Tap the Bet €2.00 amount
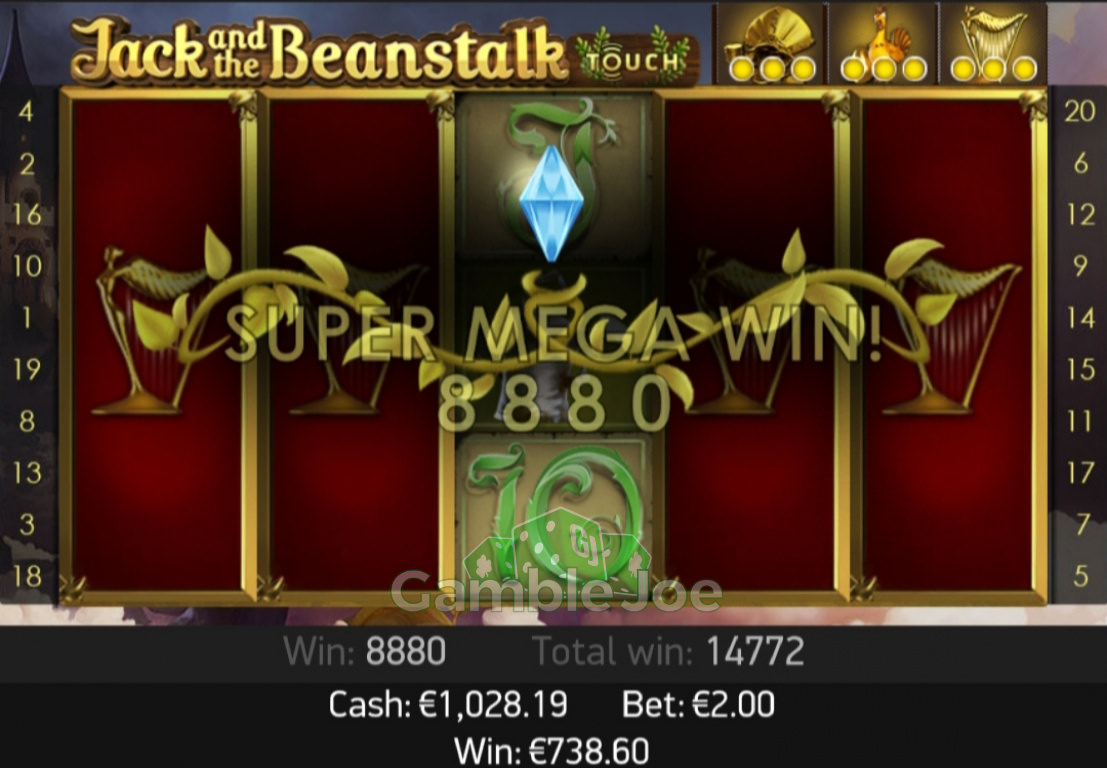Image resolution: width=1107 pixels, height=768 pixels. click(x=698, y=704)
